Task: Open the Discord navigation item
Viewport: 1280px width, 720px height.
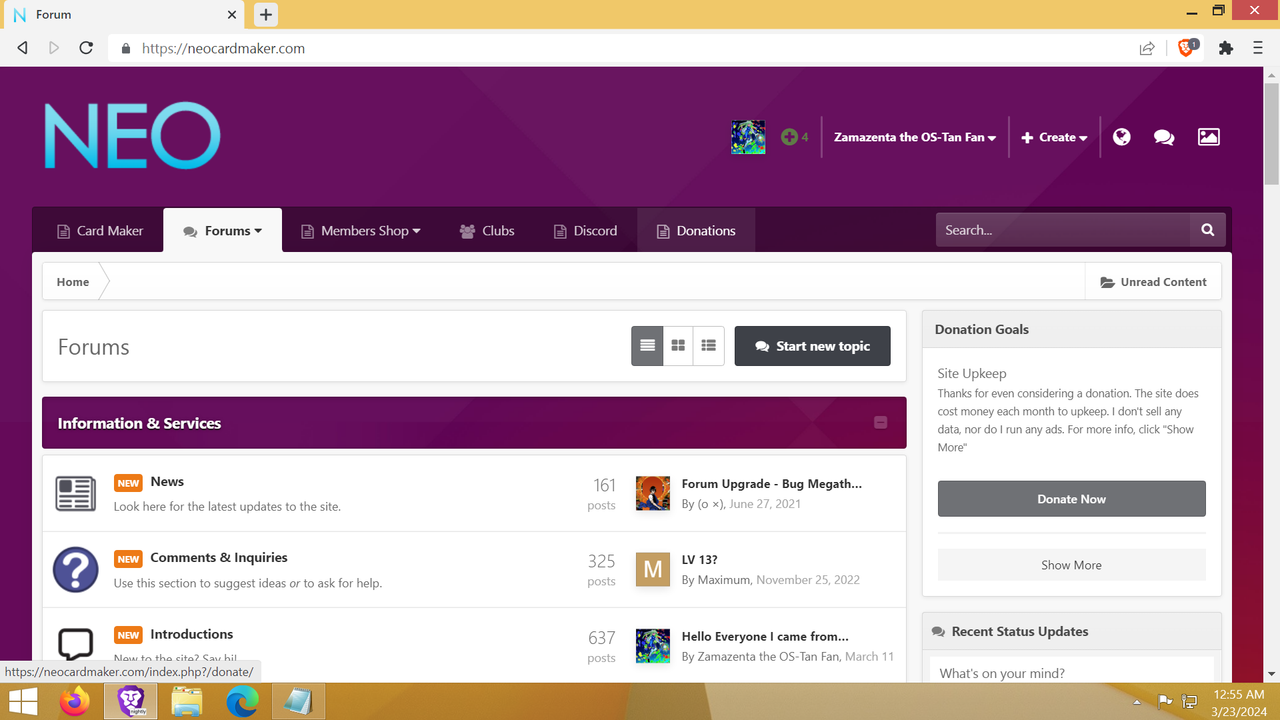Action: [585, 230]
